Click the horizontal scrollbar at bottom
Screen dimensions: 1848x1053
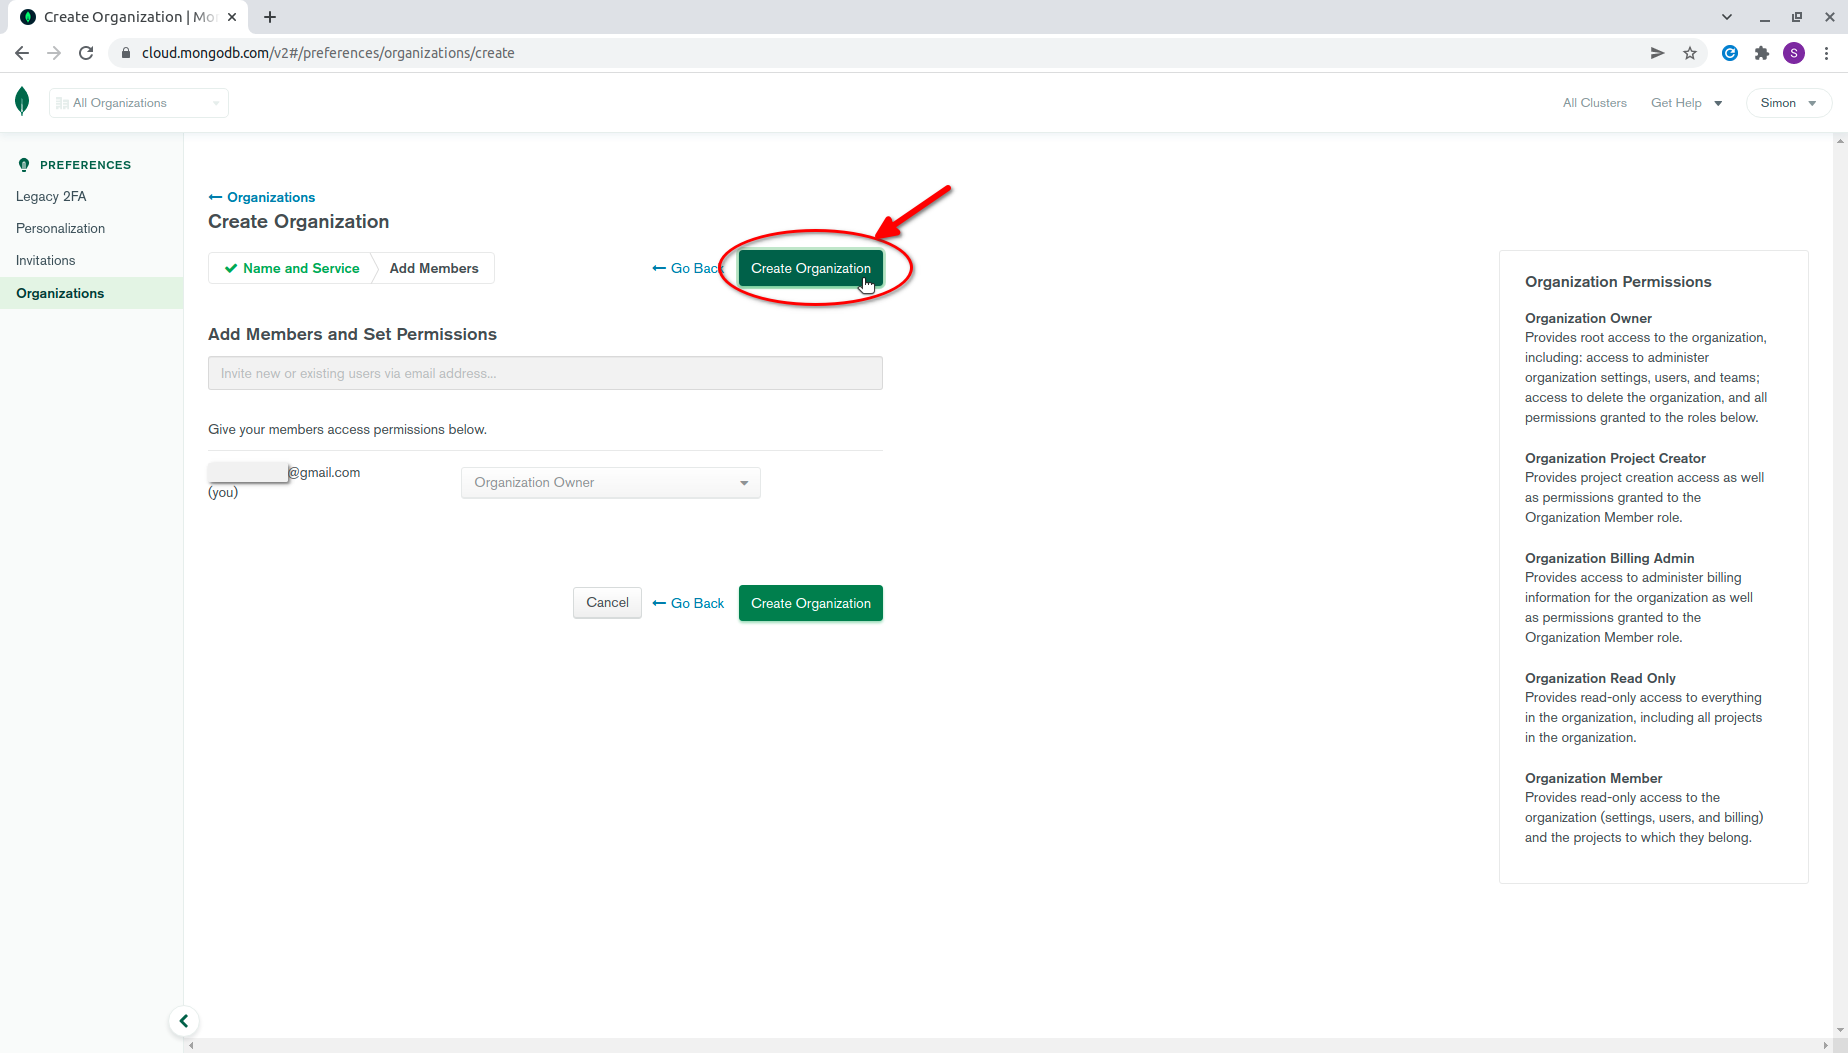pyautogui.click(x=1008, y=1045)
